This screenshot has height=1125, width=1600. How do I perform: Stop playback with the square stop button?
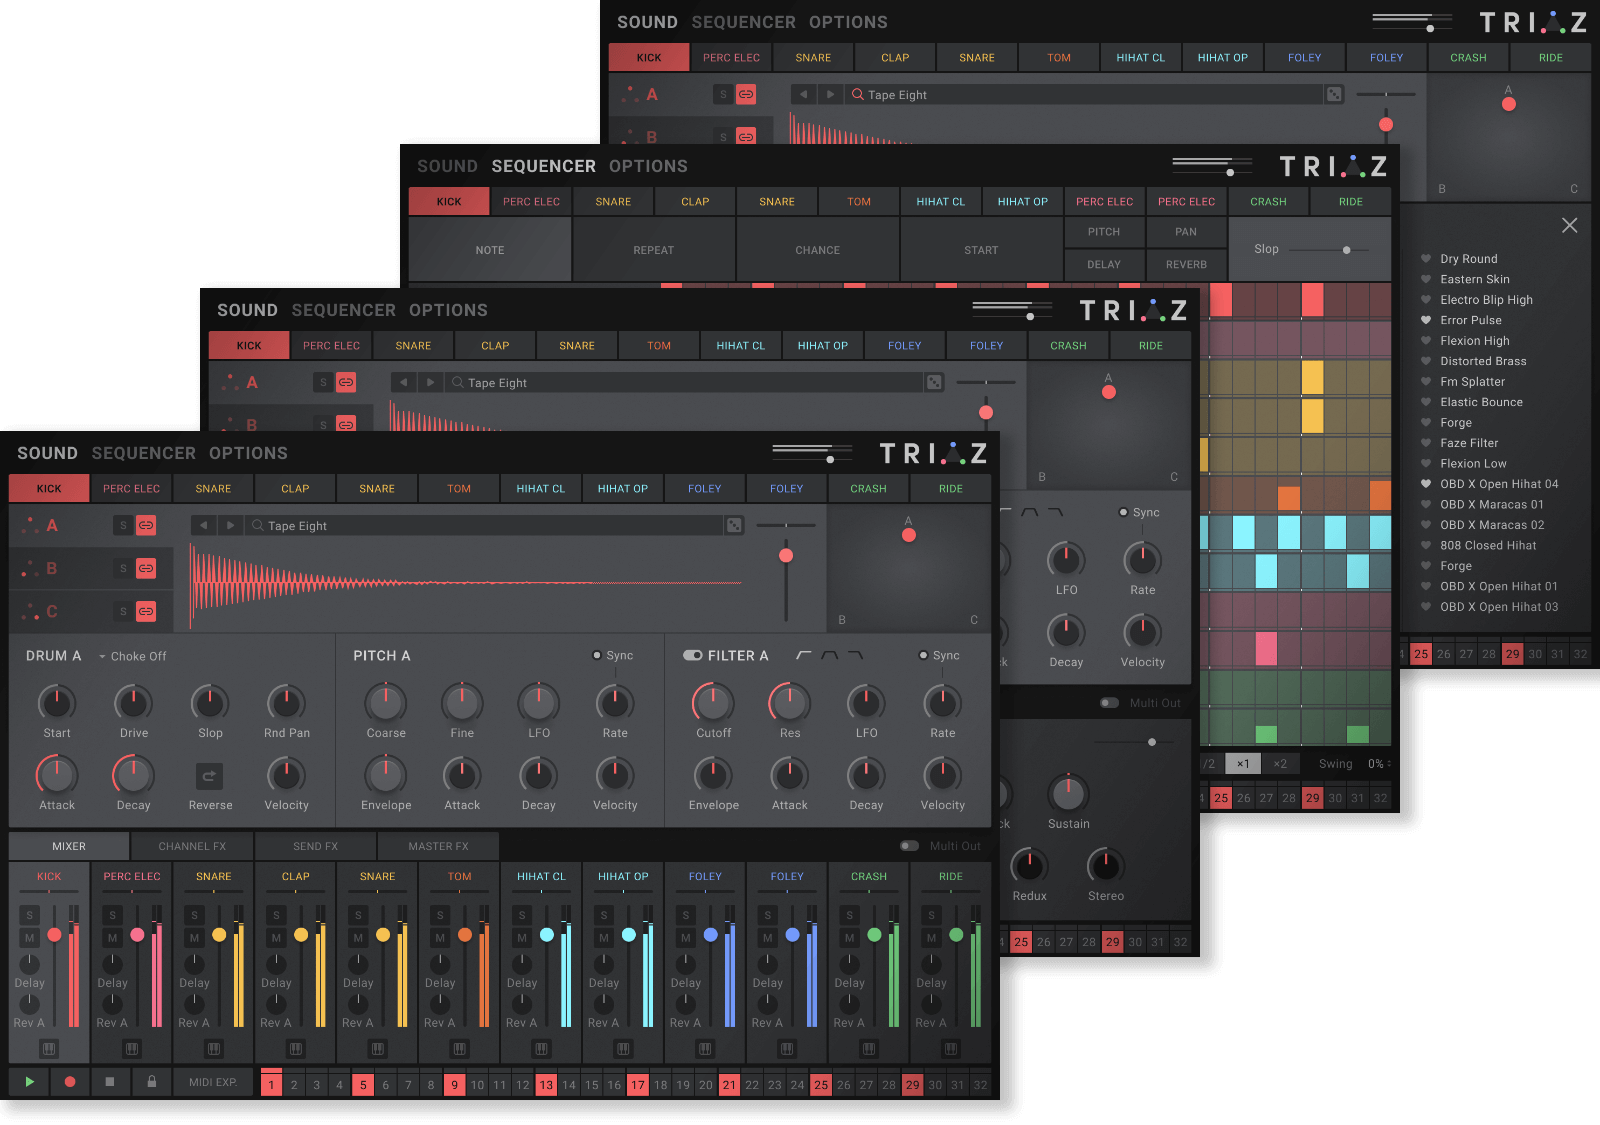coord(110,1082)
